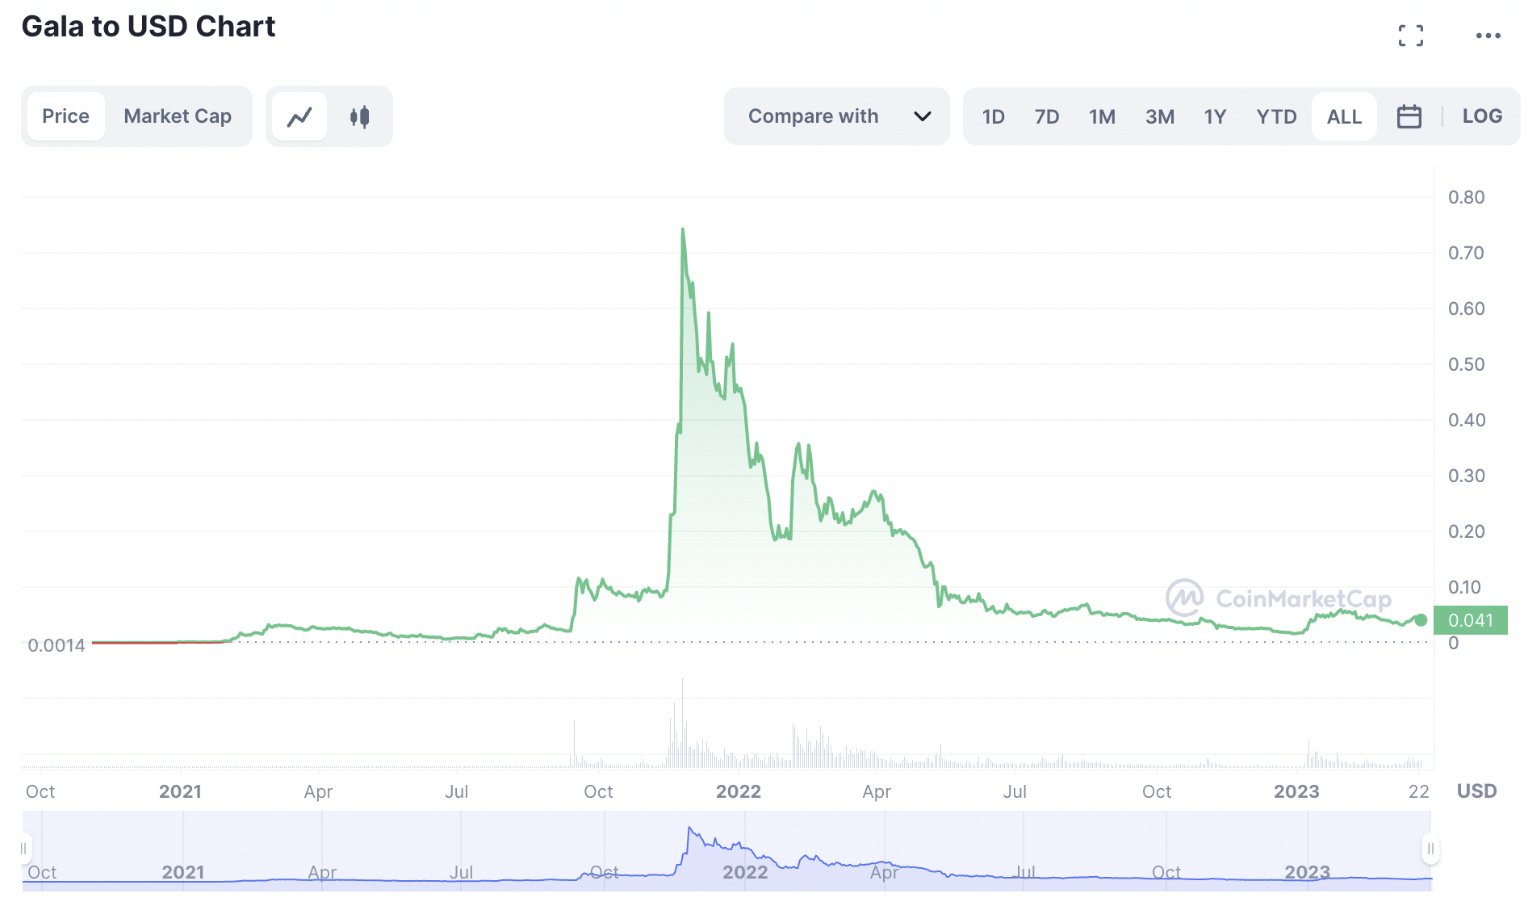Grab the left range slider handle
The height and width of the screenshot is (914, 1540).
pyautogui.click(x=24, y=849)
